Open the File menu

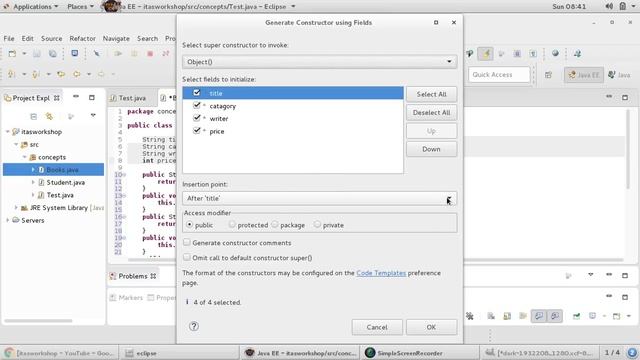coord(9,38)
